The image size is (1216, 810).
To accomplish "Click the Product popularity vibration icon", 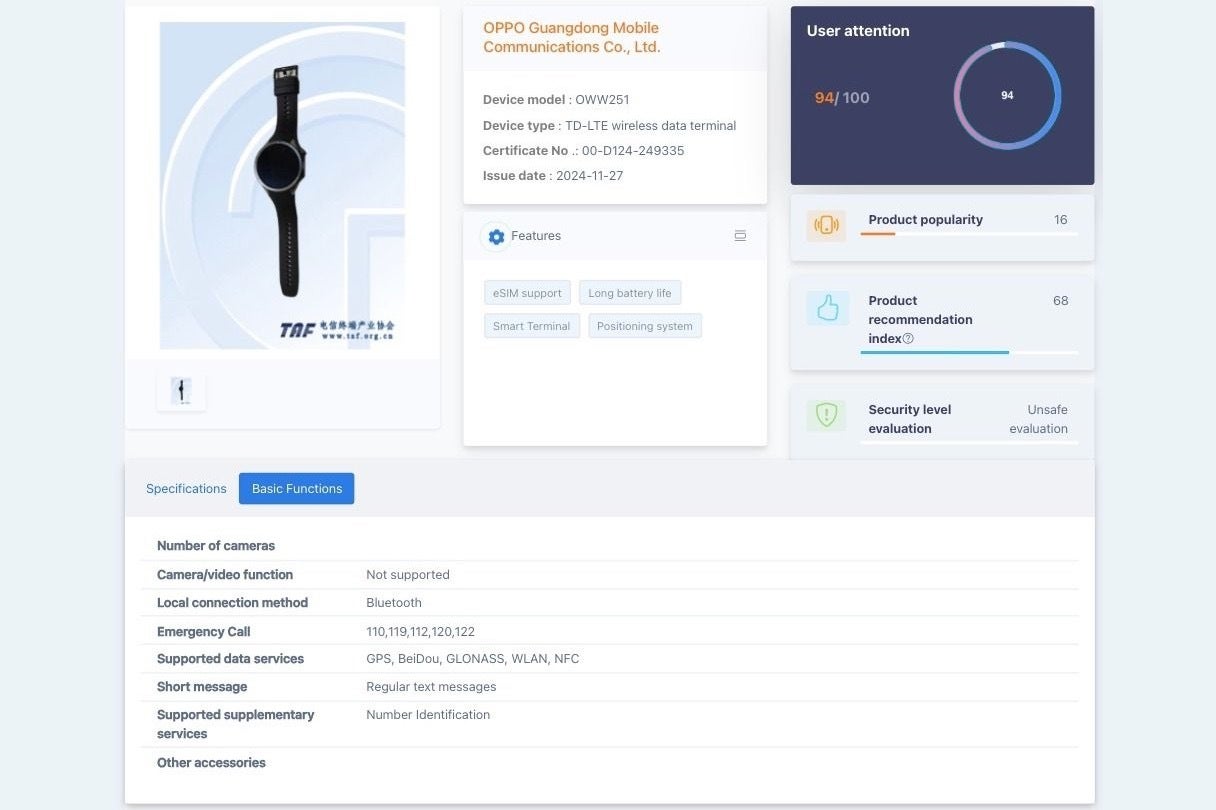I will pos(826,225).
